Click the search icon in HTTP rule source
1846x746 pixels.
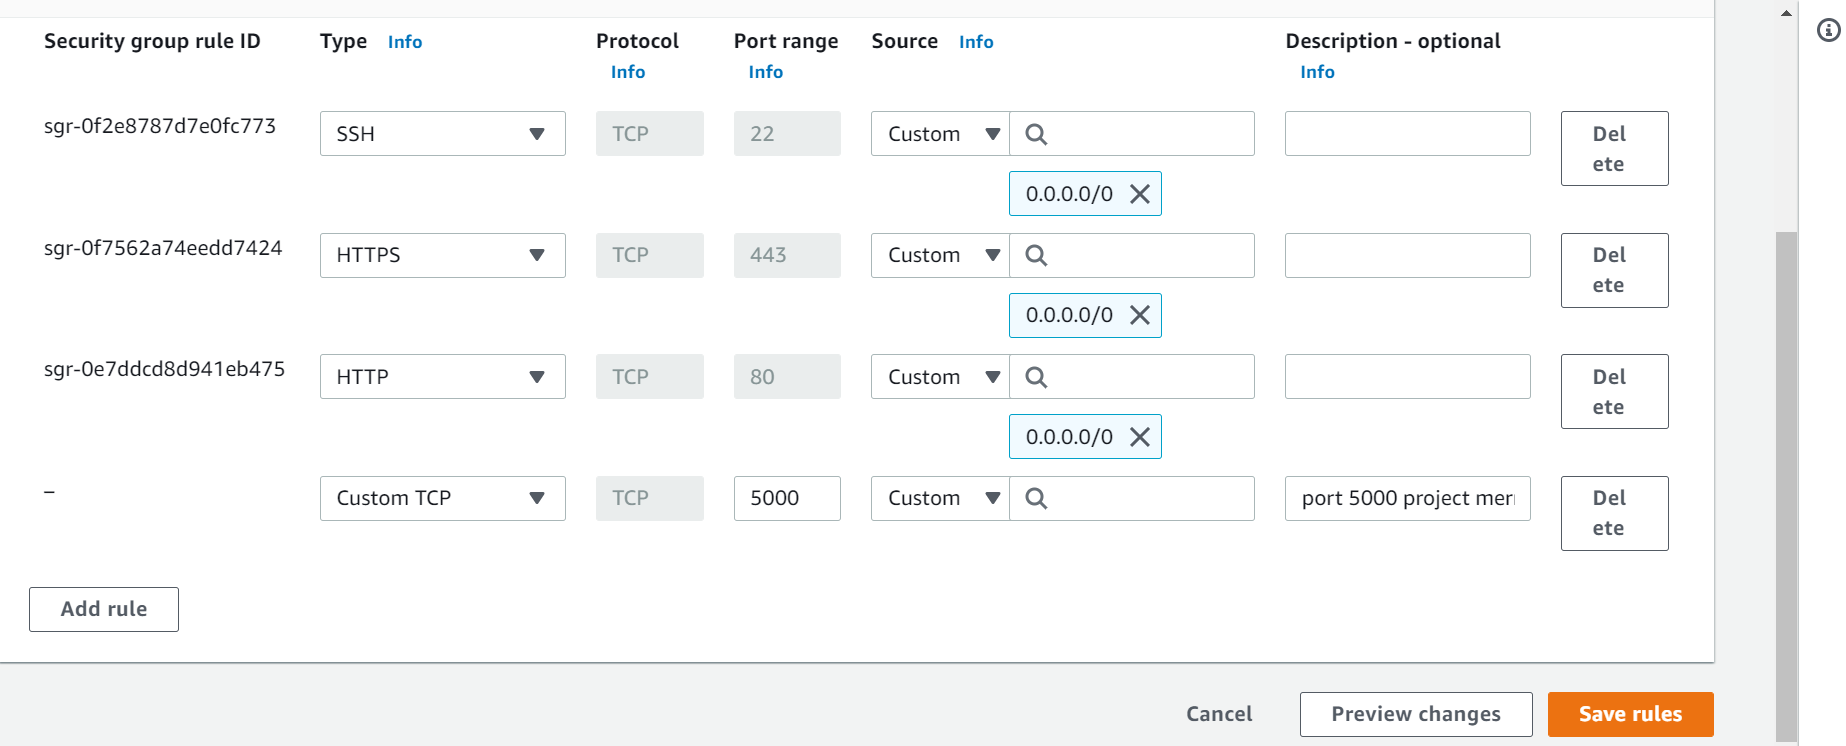tap(1035, 376)
